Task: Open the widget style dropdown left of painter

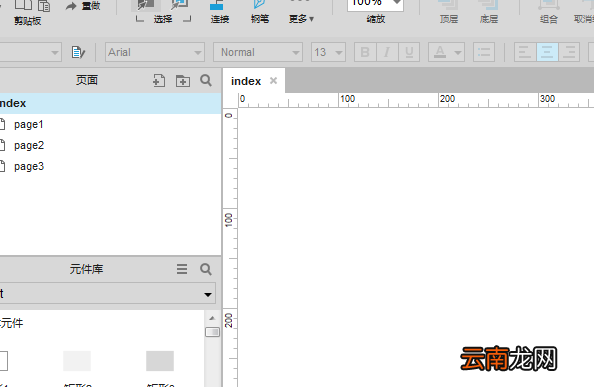Action: tap(30, 52)
